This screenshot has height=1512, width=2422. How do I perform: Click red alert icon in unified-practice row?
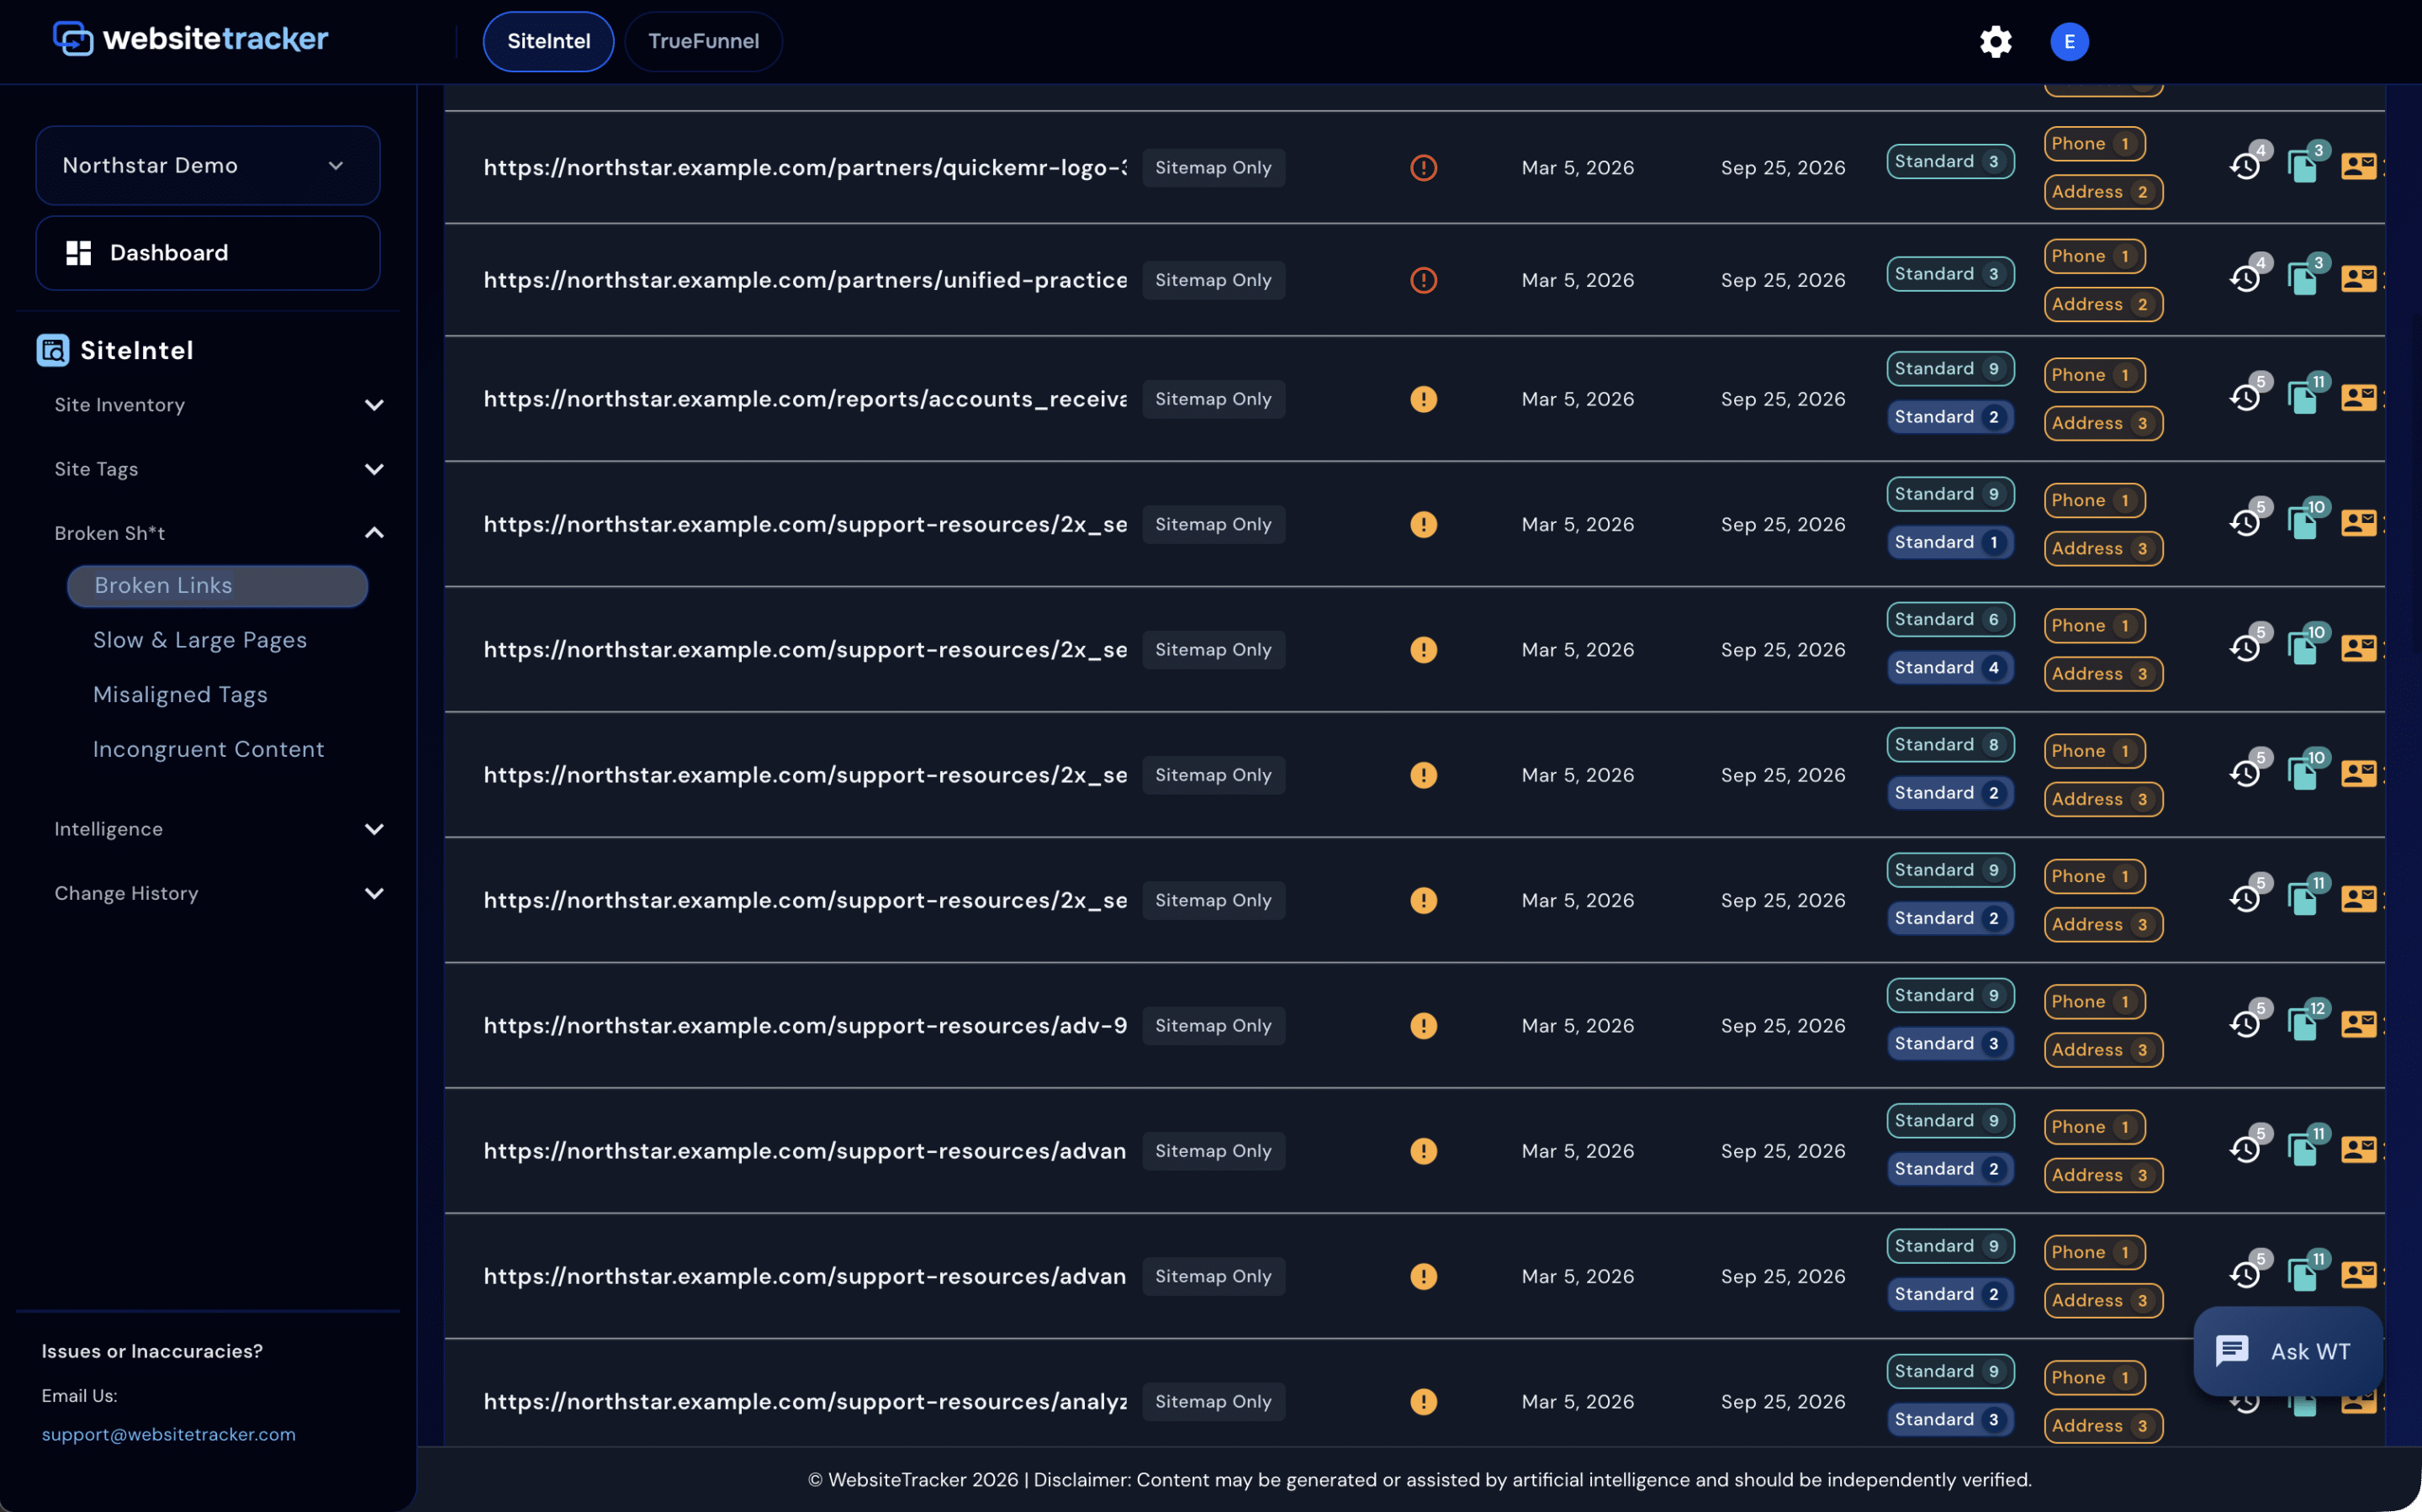point(1423,280)
